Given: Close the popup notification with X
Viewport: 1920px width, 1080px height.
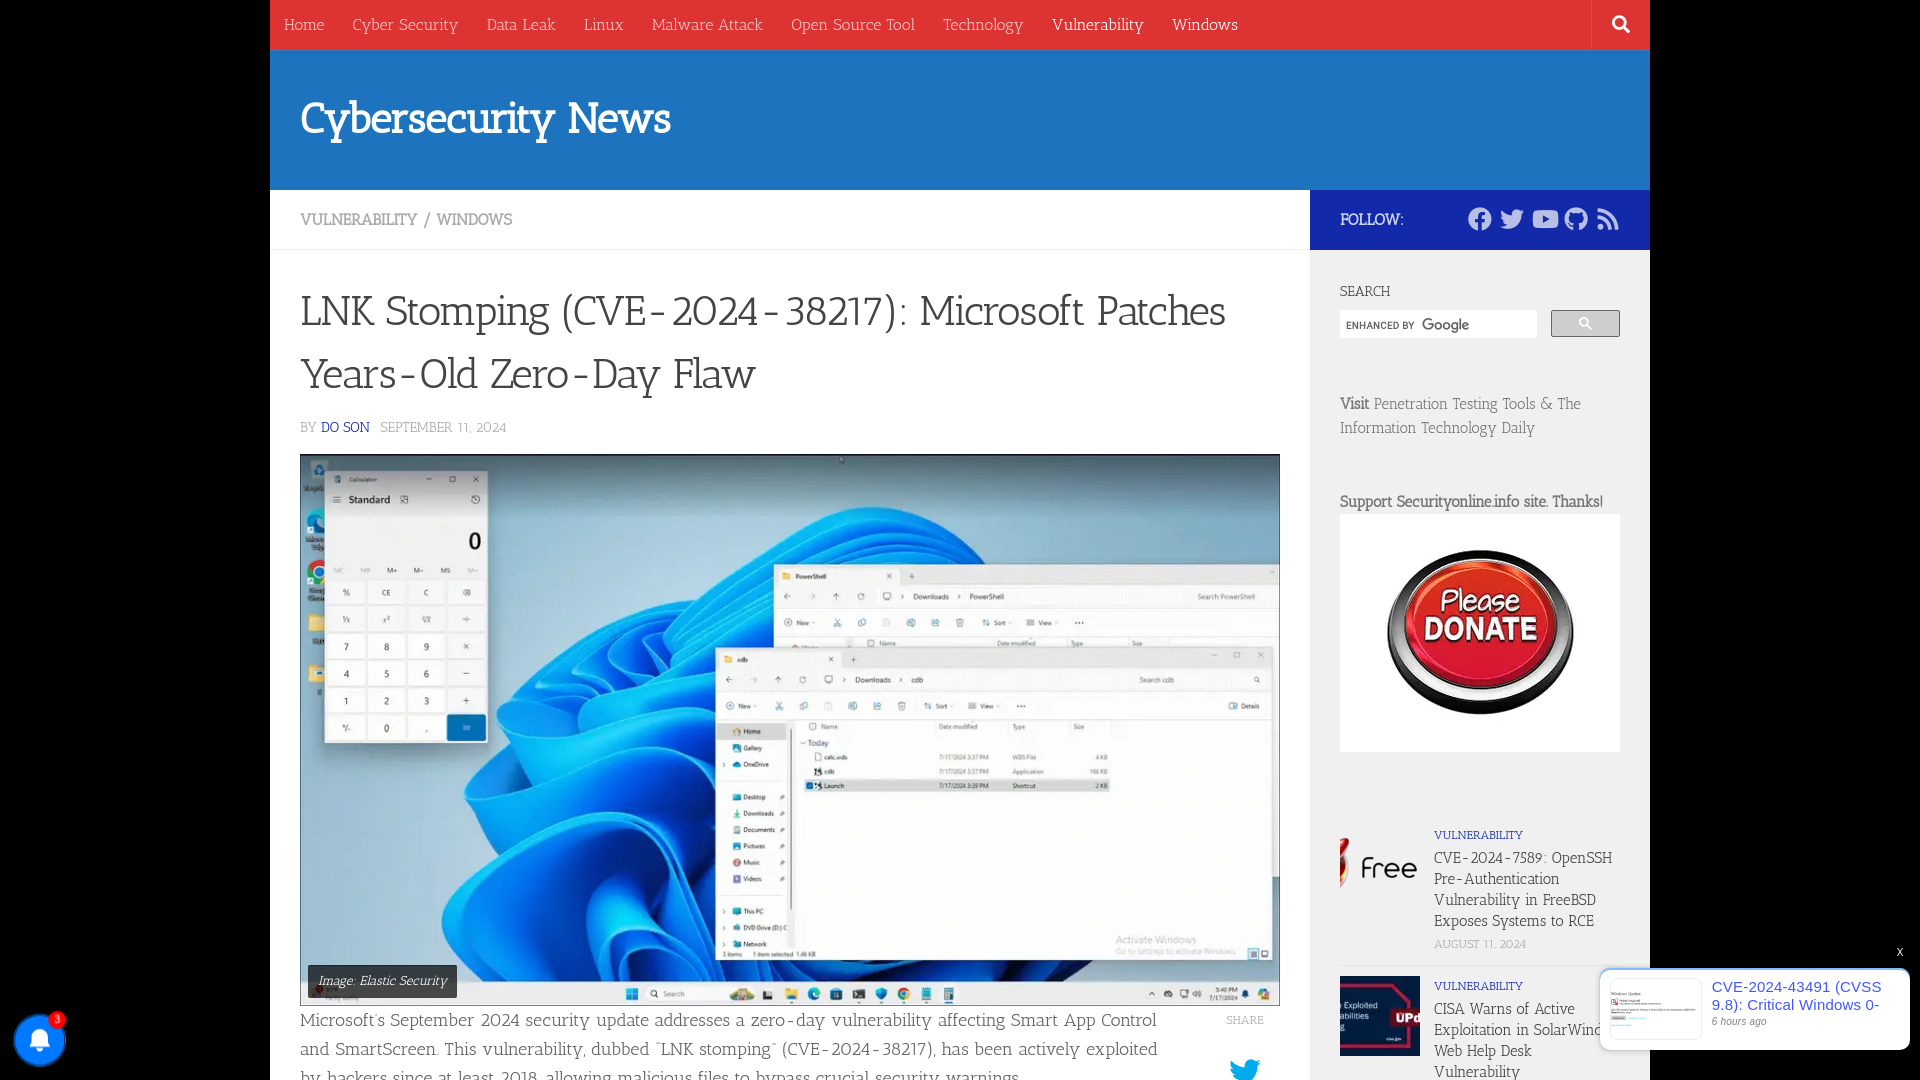Looking at the screenshot, I should [x=1900, y=952].
